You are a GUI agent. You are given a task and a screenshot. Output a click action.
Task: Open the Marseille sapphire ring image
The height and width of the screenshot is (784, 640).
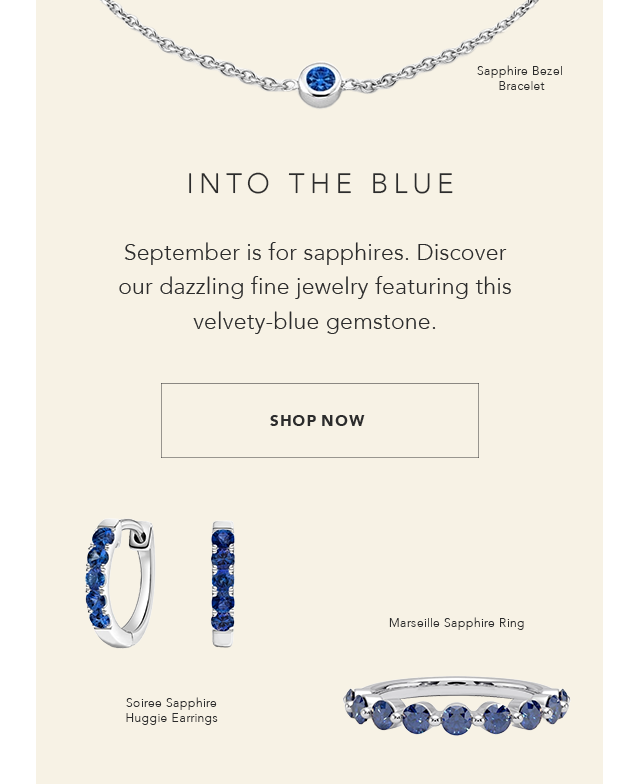coord(456,706)
